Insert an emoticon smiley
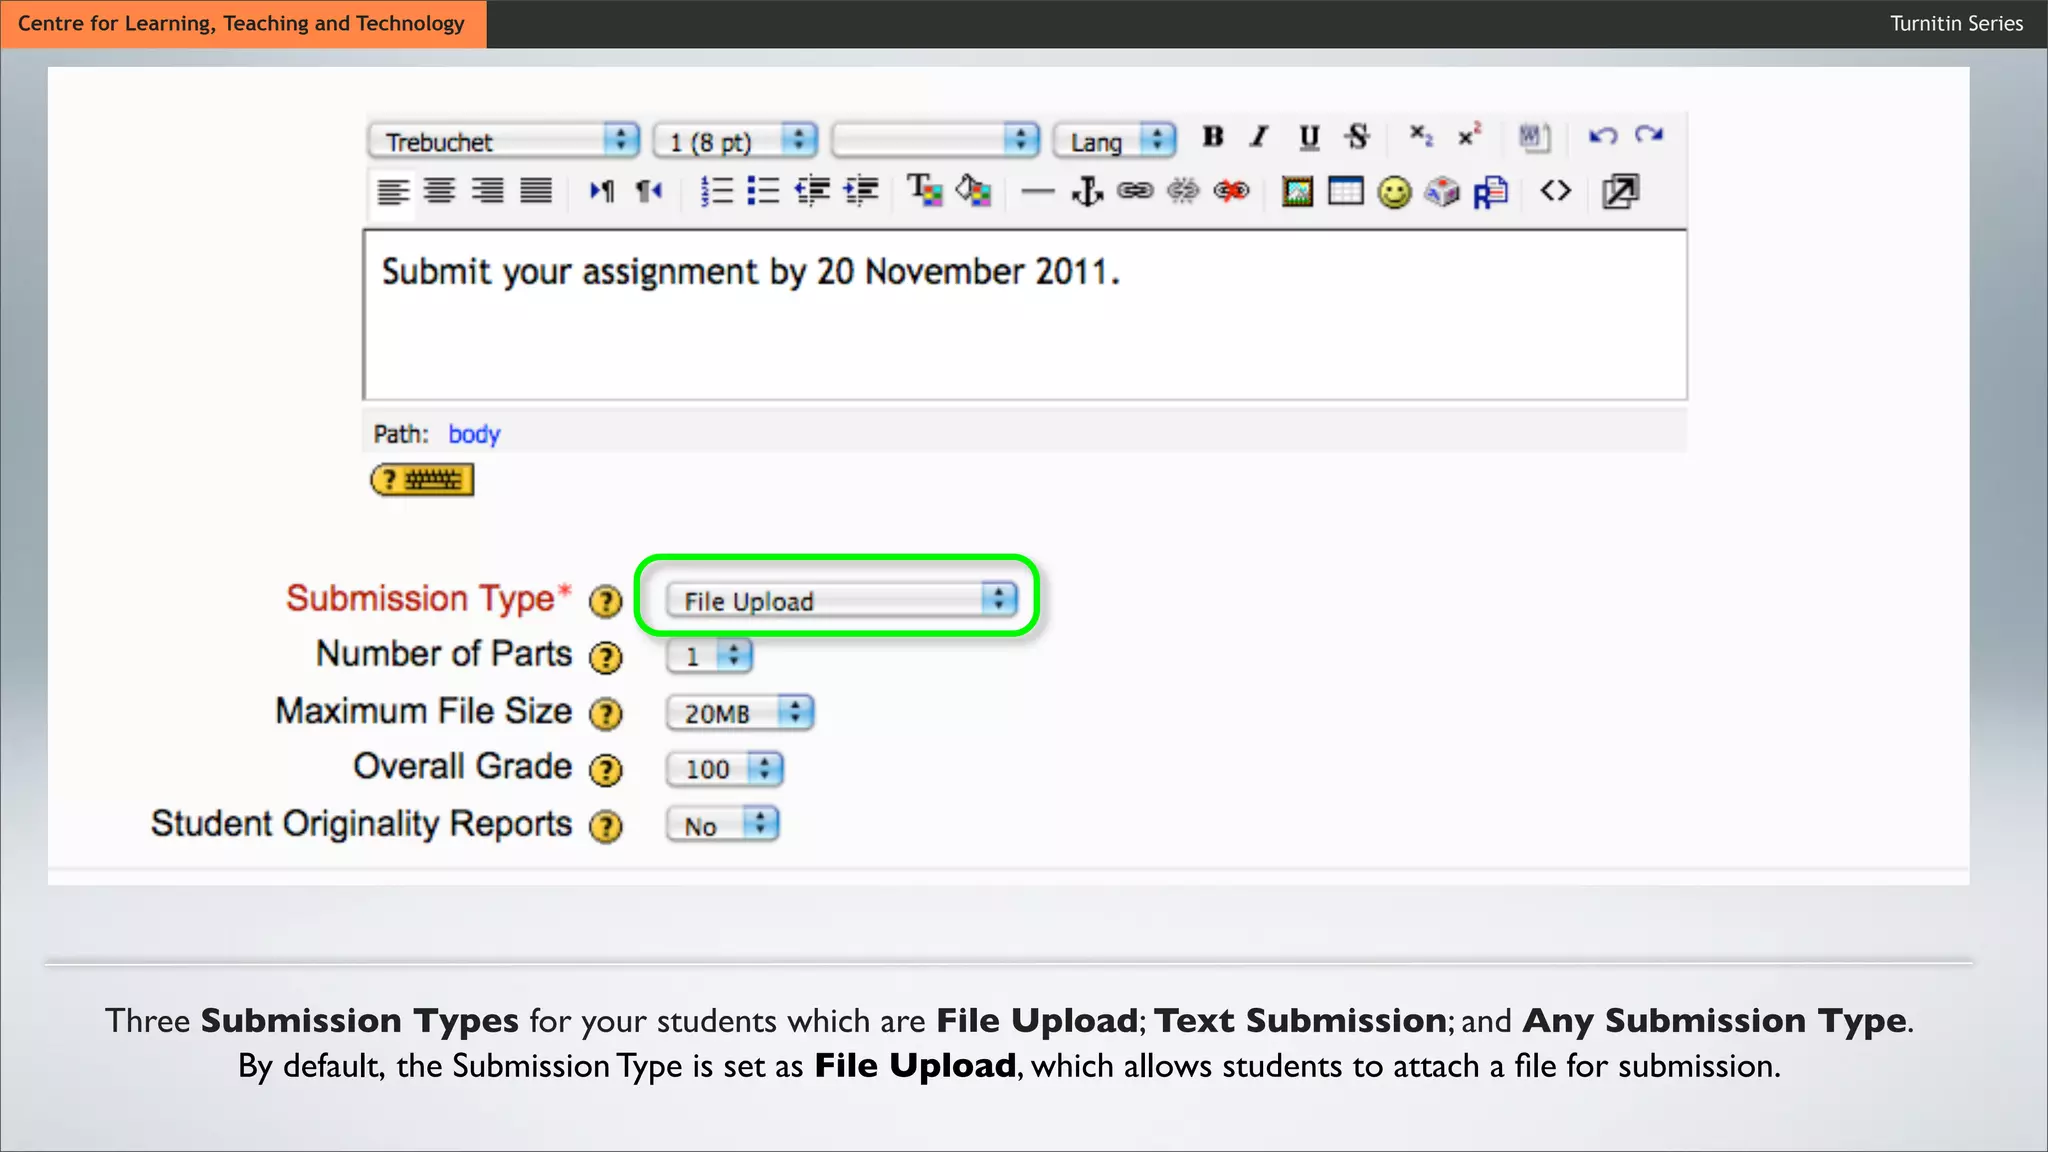The width and height of the screenshot is (2048, 1152). tap(1394, 191)
